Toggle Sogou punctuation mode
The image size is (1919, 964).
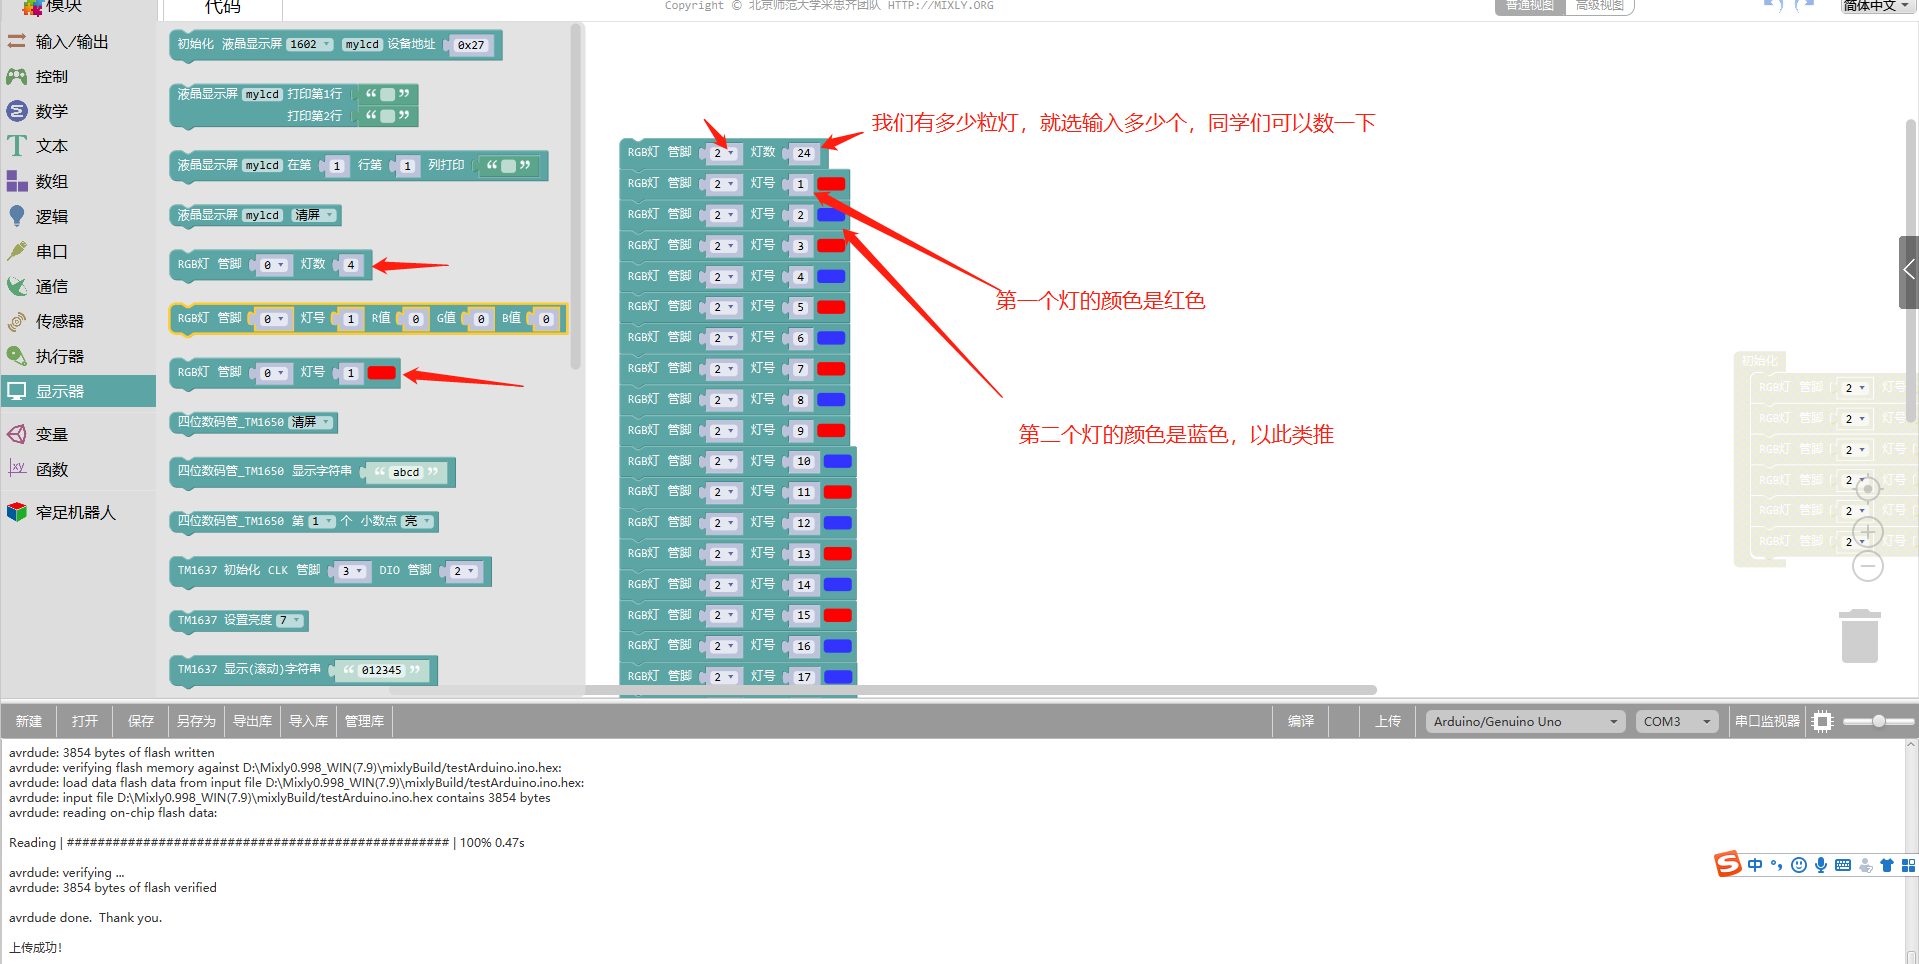click(x=1777, y=865)
